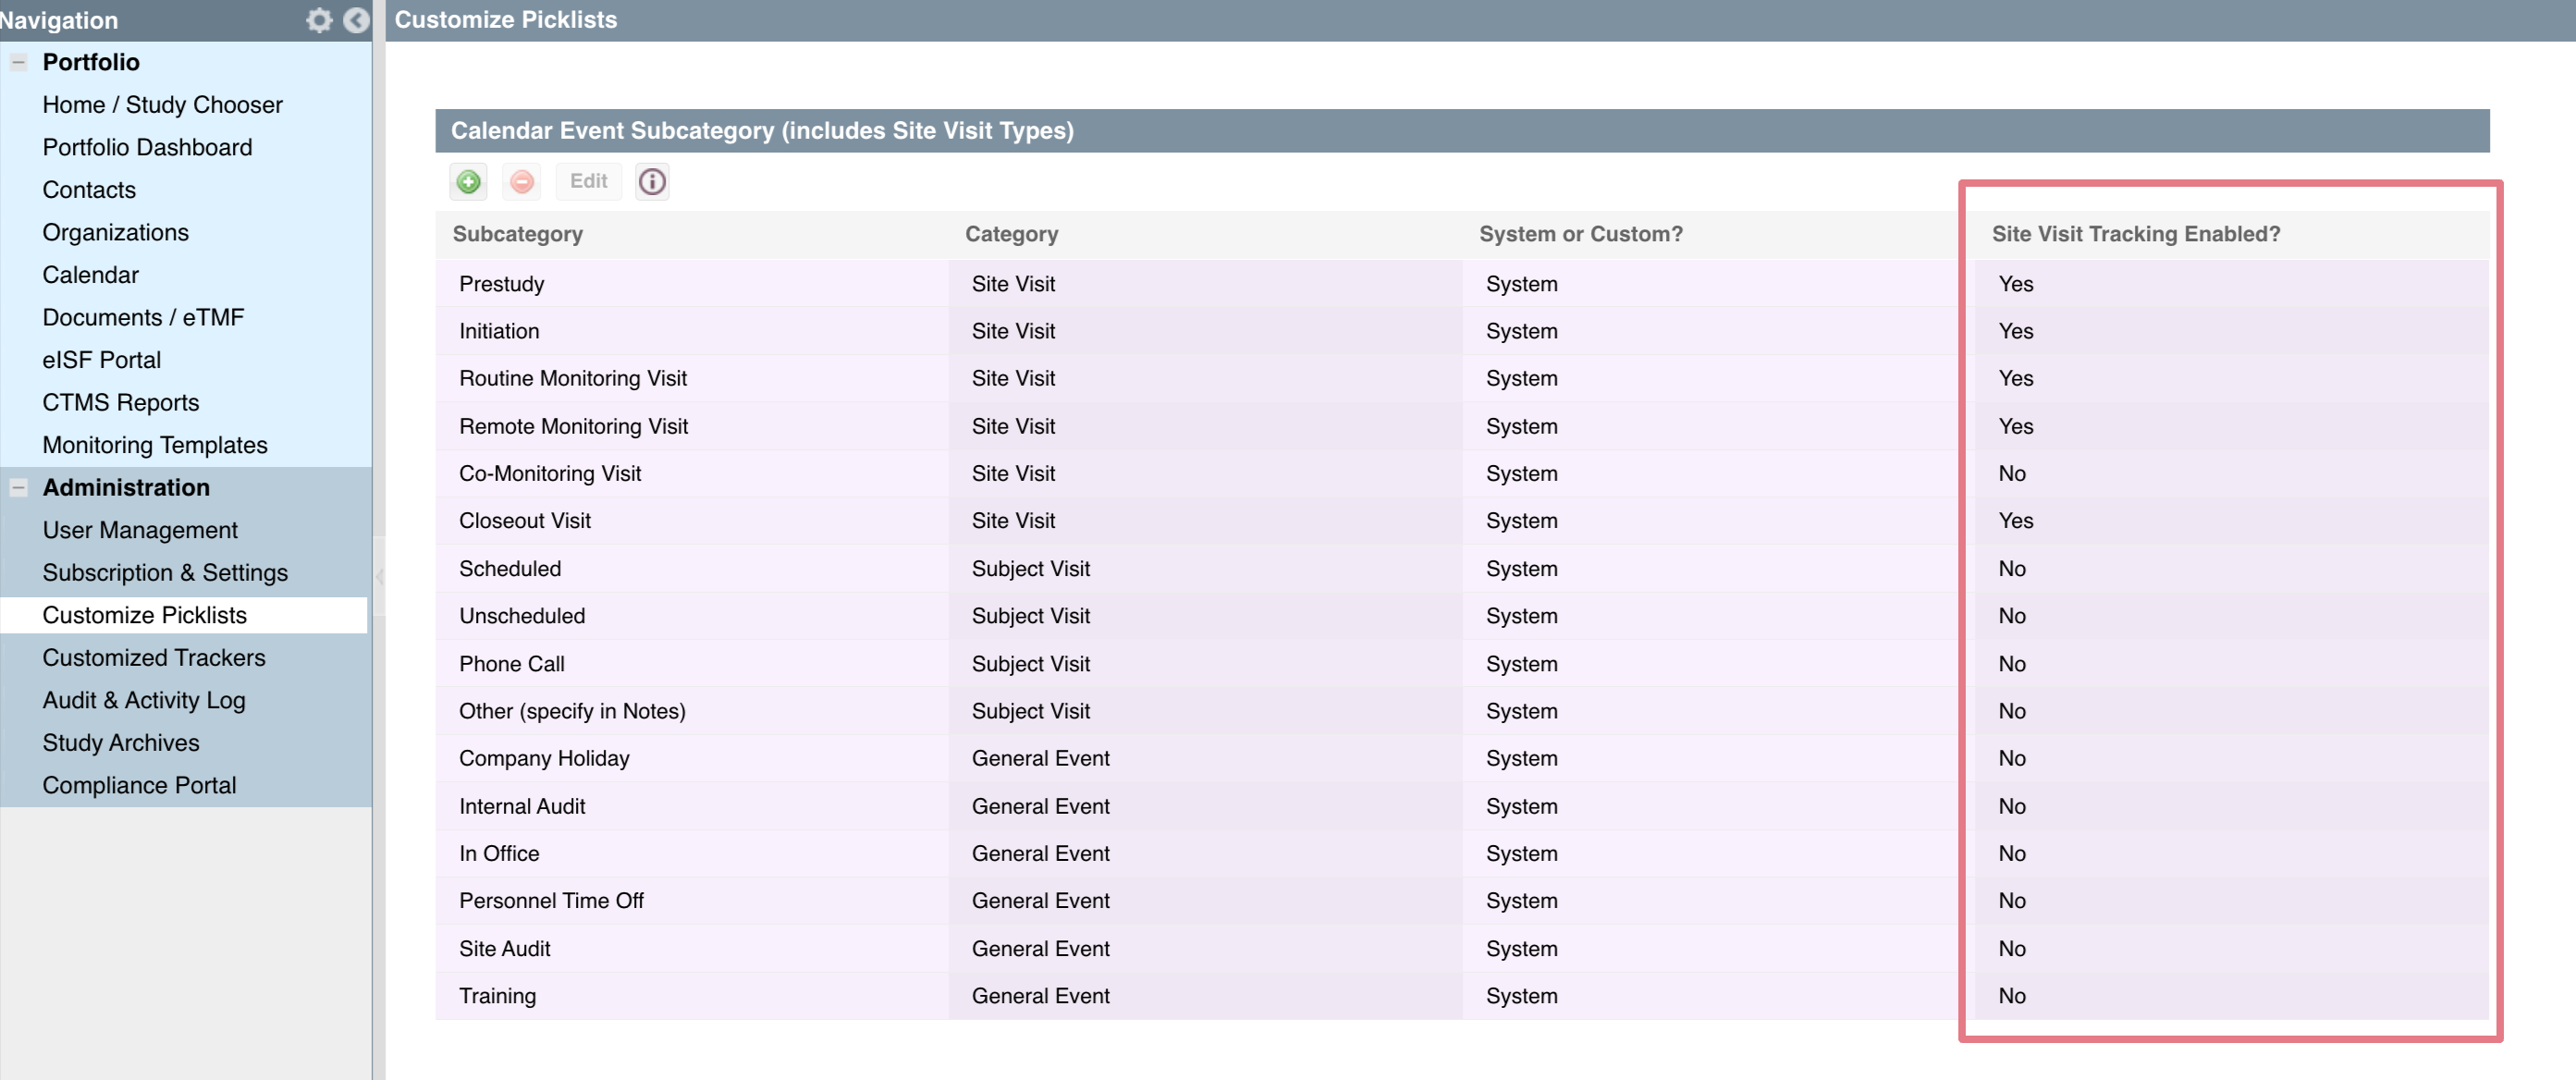Open User Management

140,530
